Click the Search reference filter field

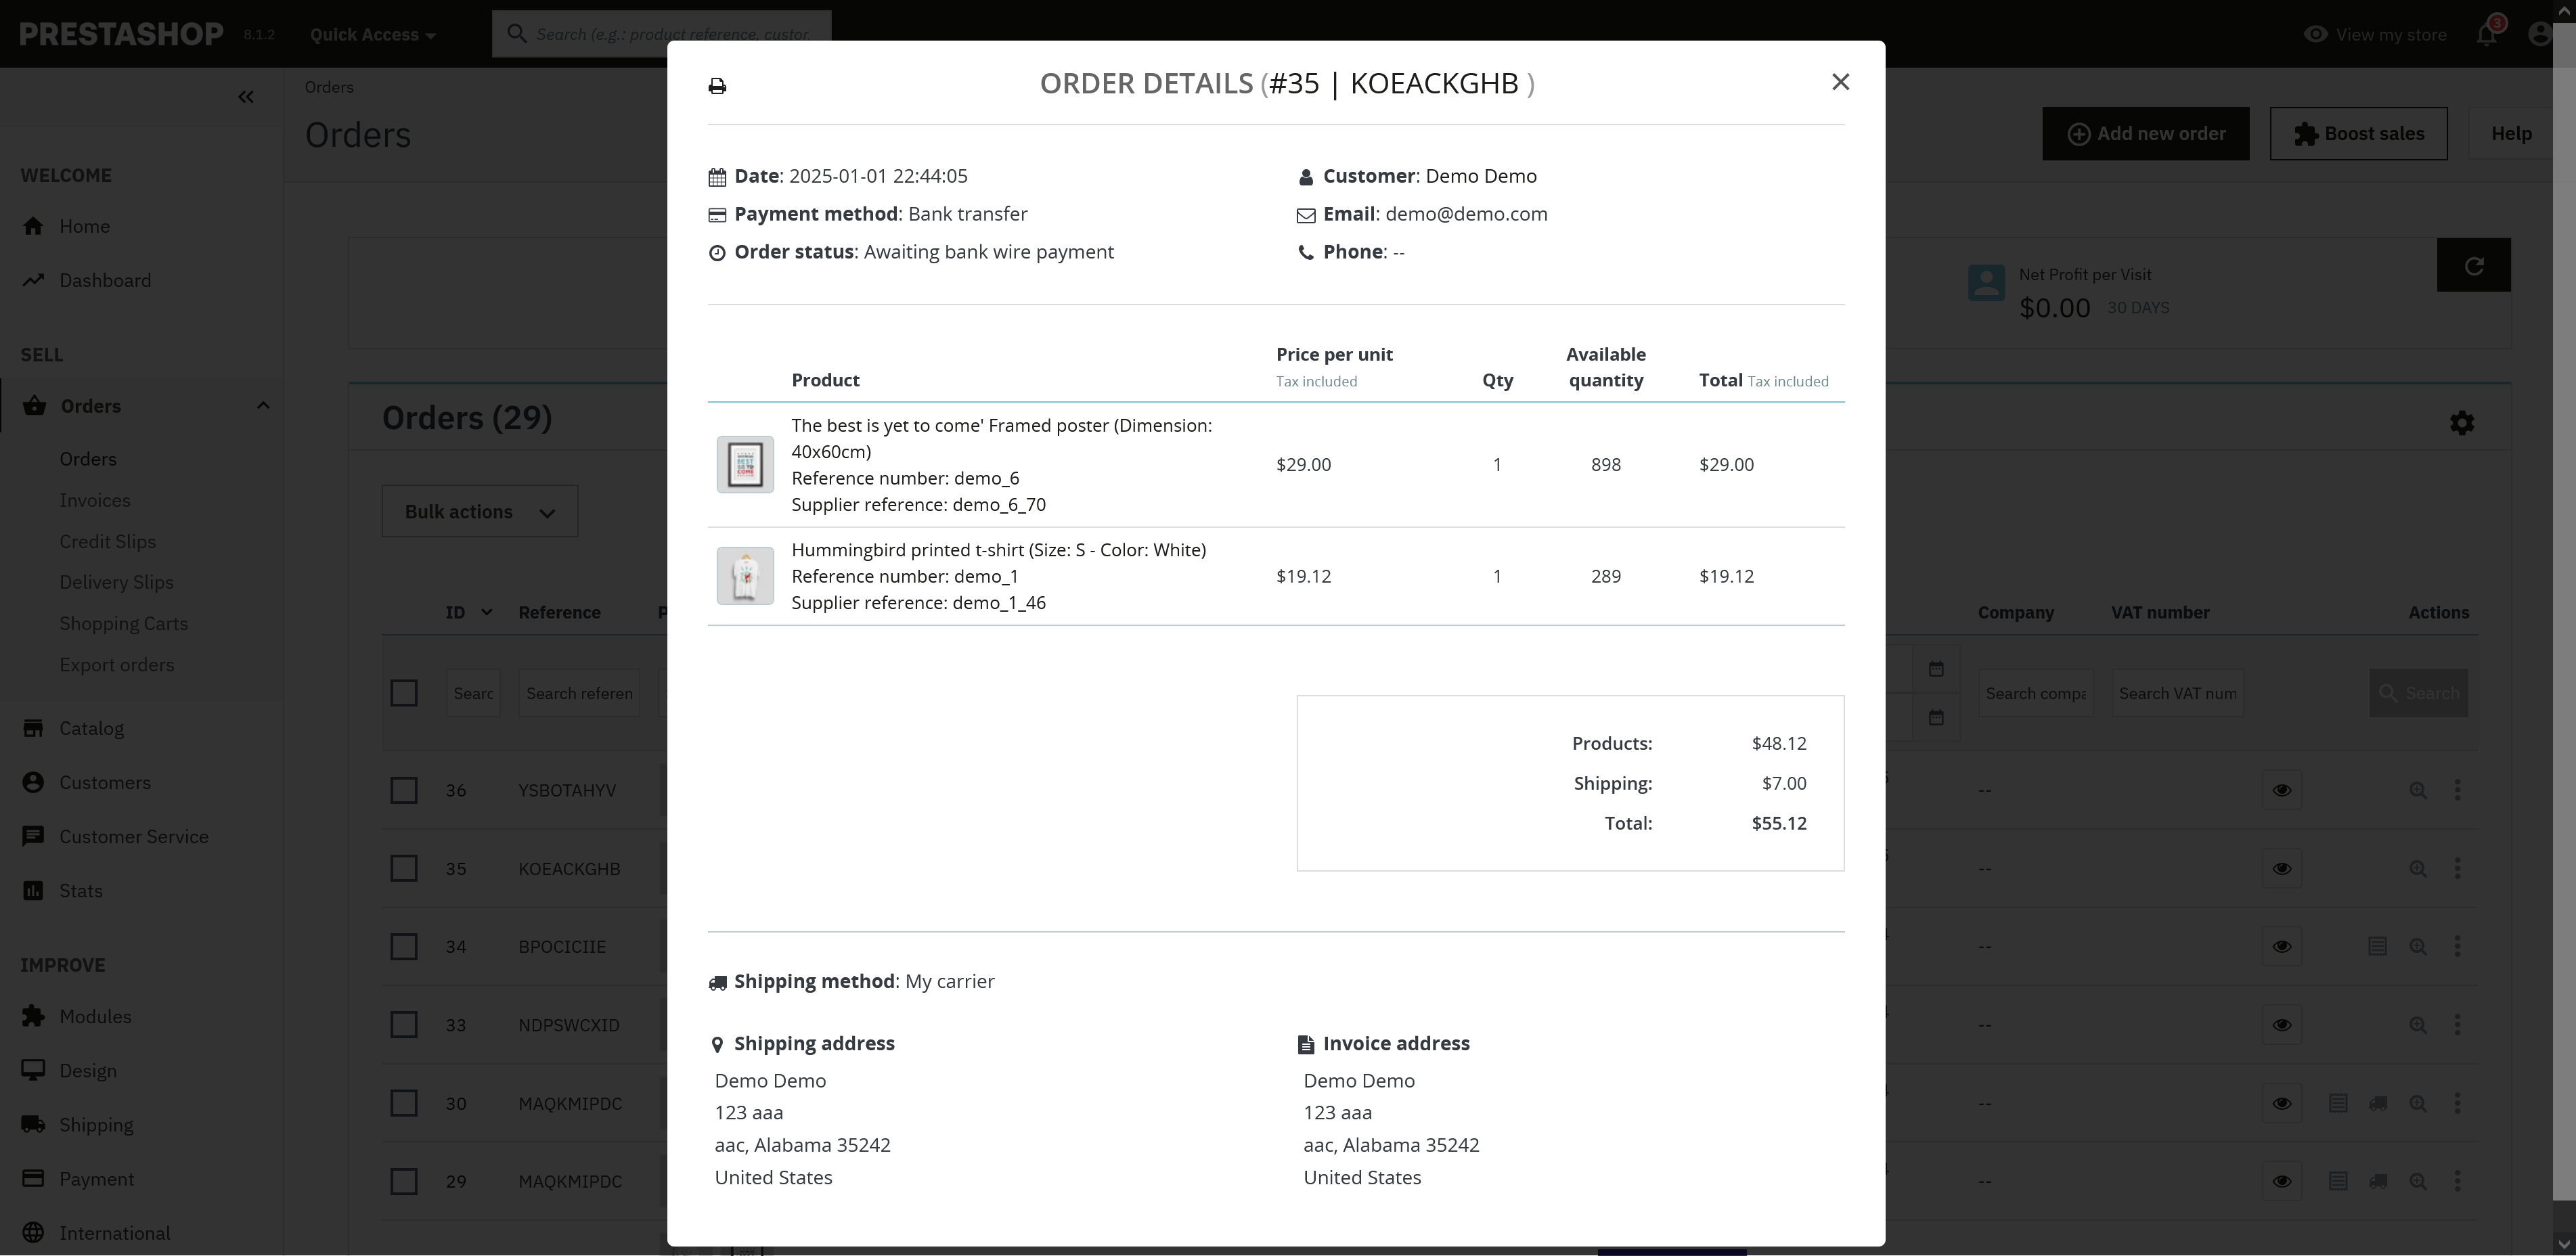579,693
